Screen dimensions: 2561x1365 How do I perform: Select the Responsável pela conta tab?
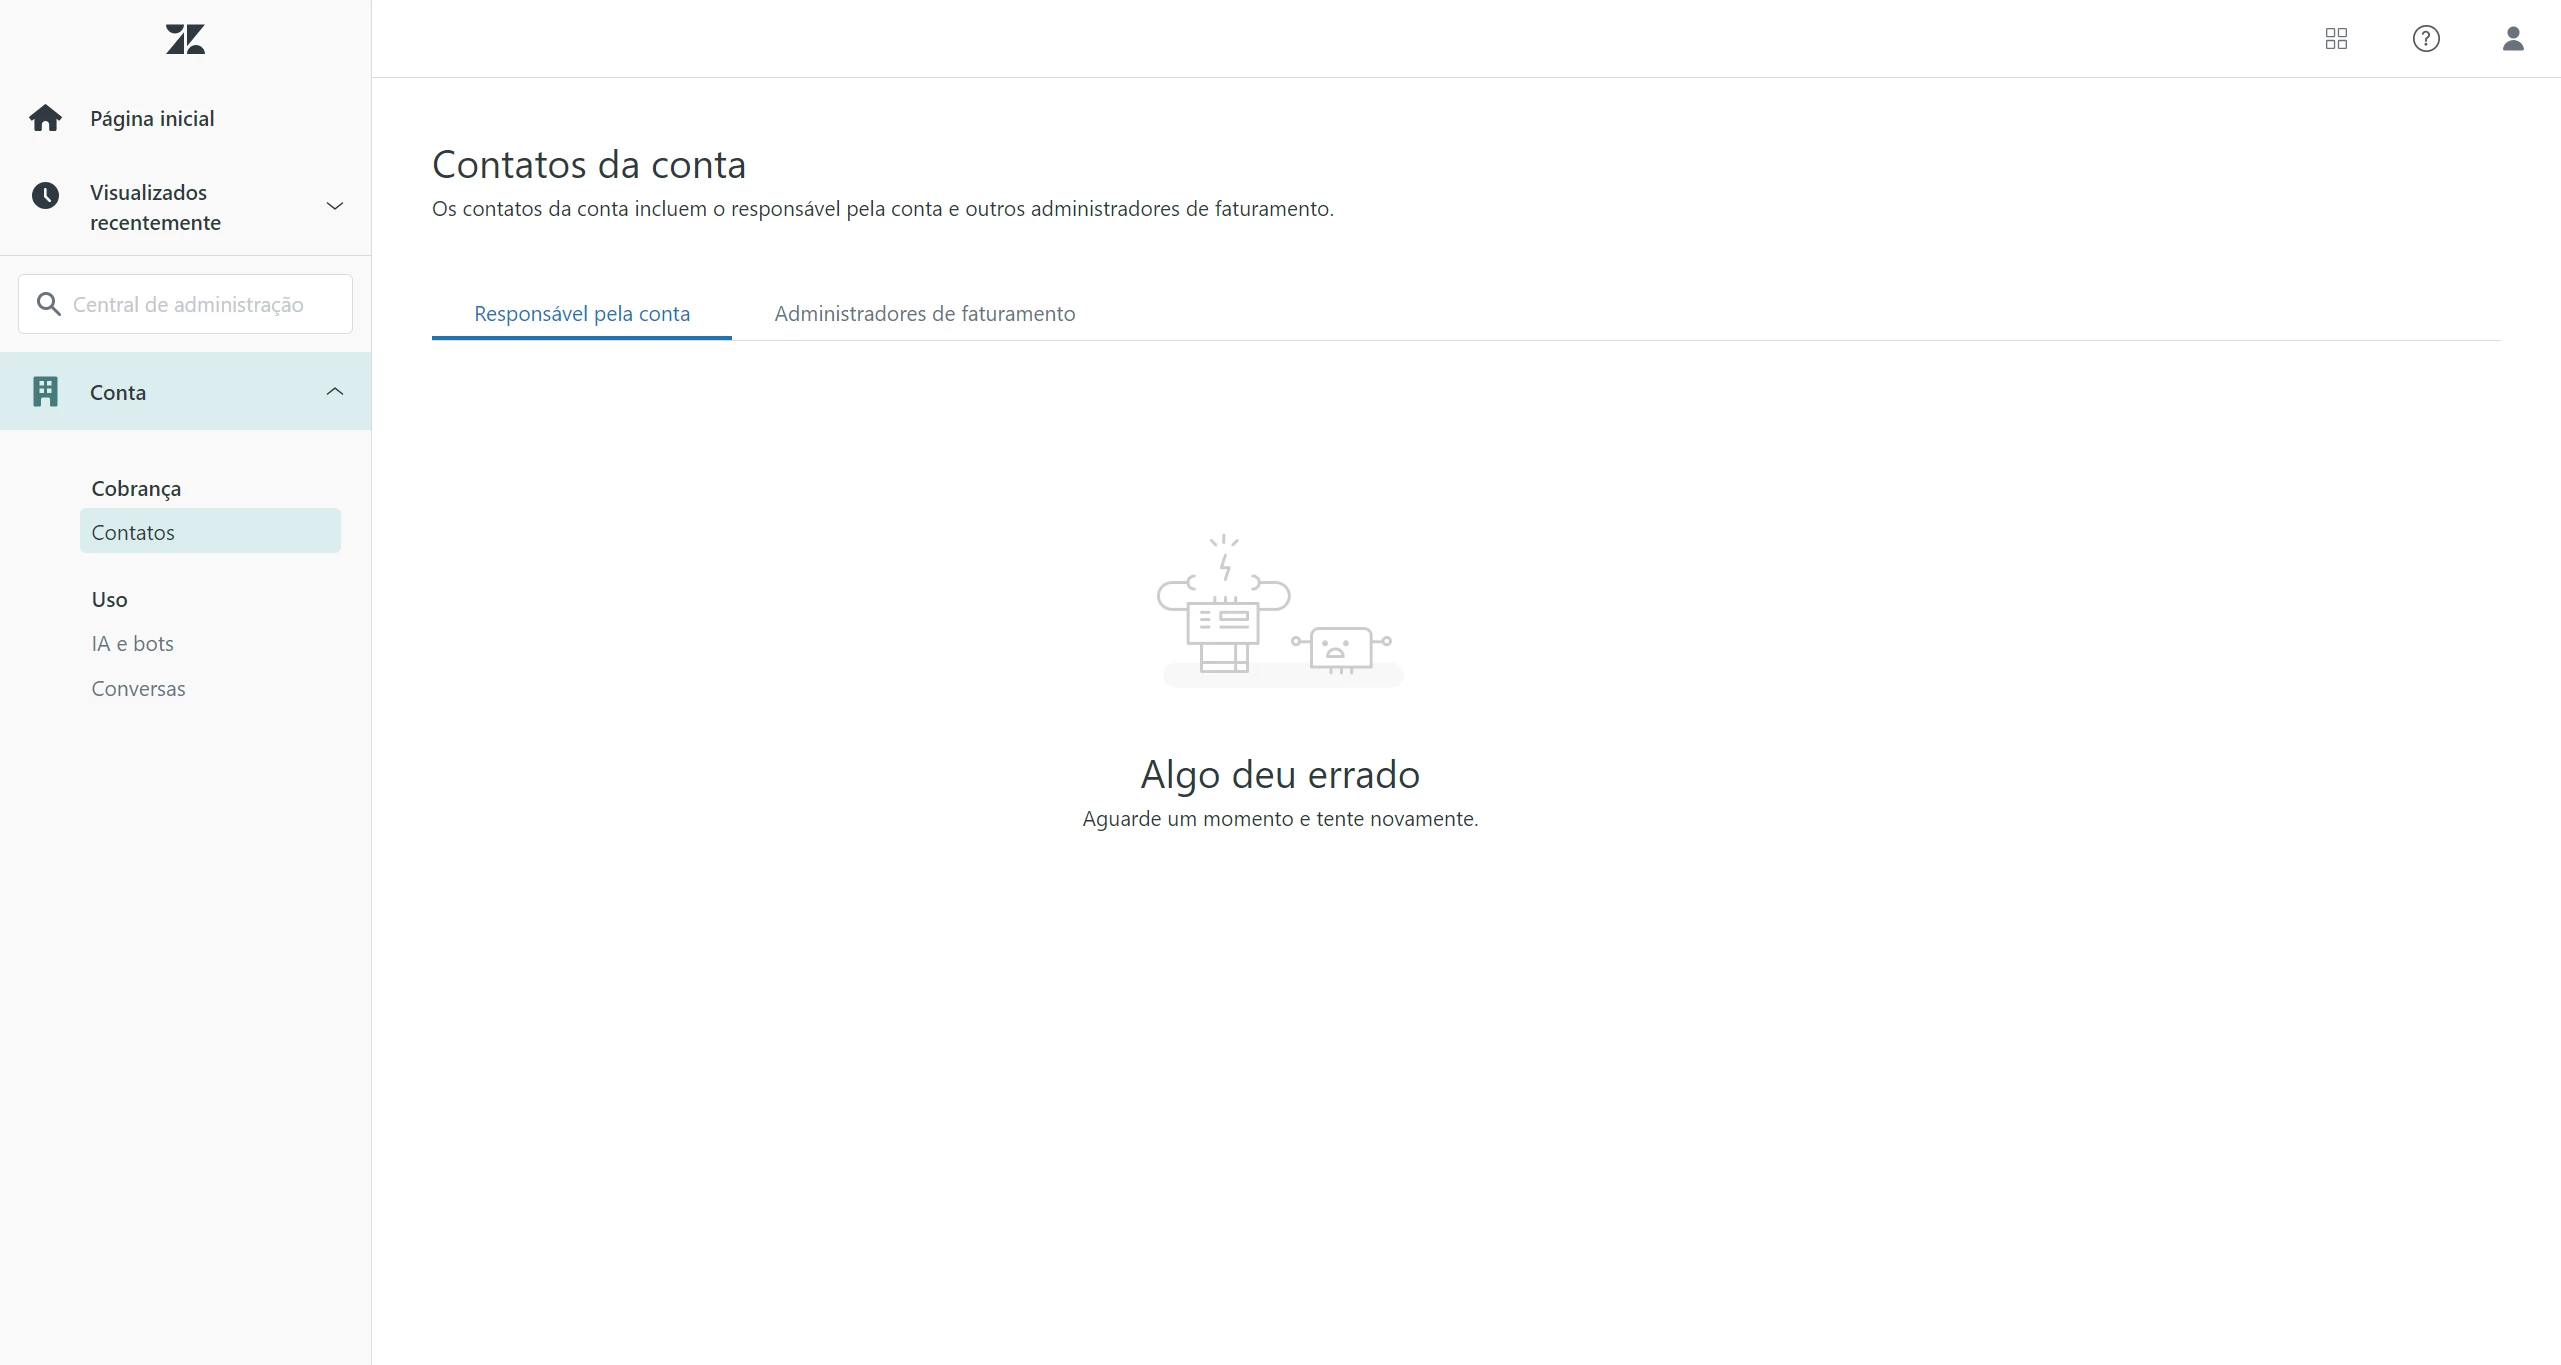[x=582, y=314]
